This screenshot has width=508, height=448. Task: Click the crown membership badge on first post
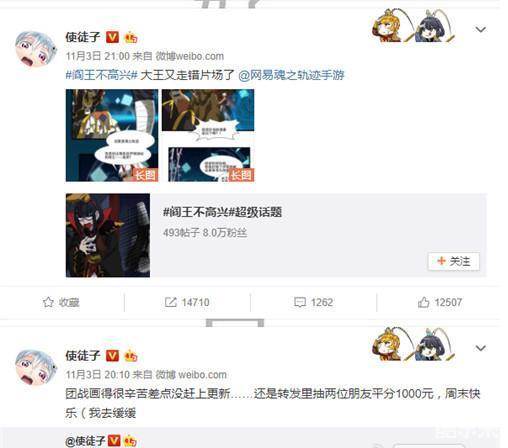coord(130,37)
